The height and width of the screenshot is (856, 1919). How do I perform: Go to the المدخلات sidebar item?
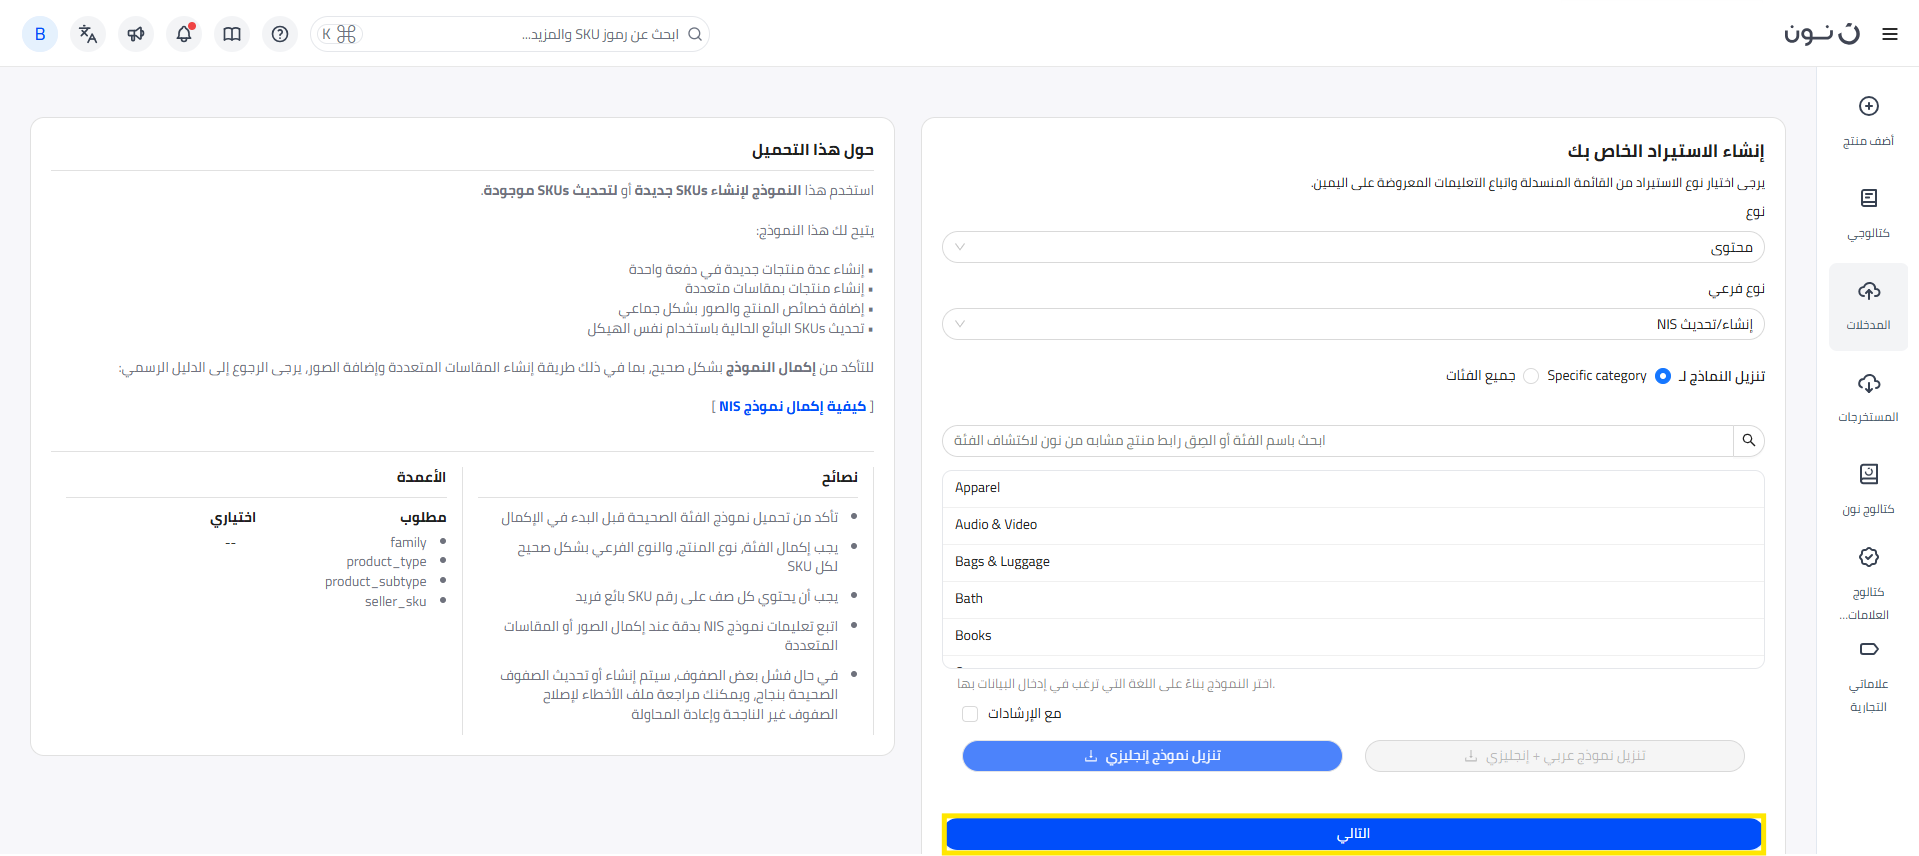coord(1868,306)
